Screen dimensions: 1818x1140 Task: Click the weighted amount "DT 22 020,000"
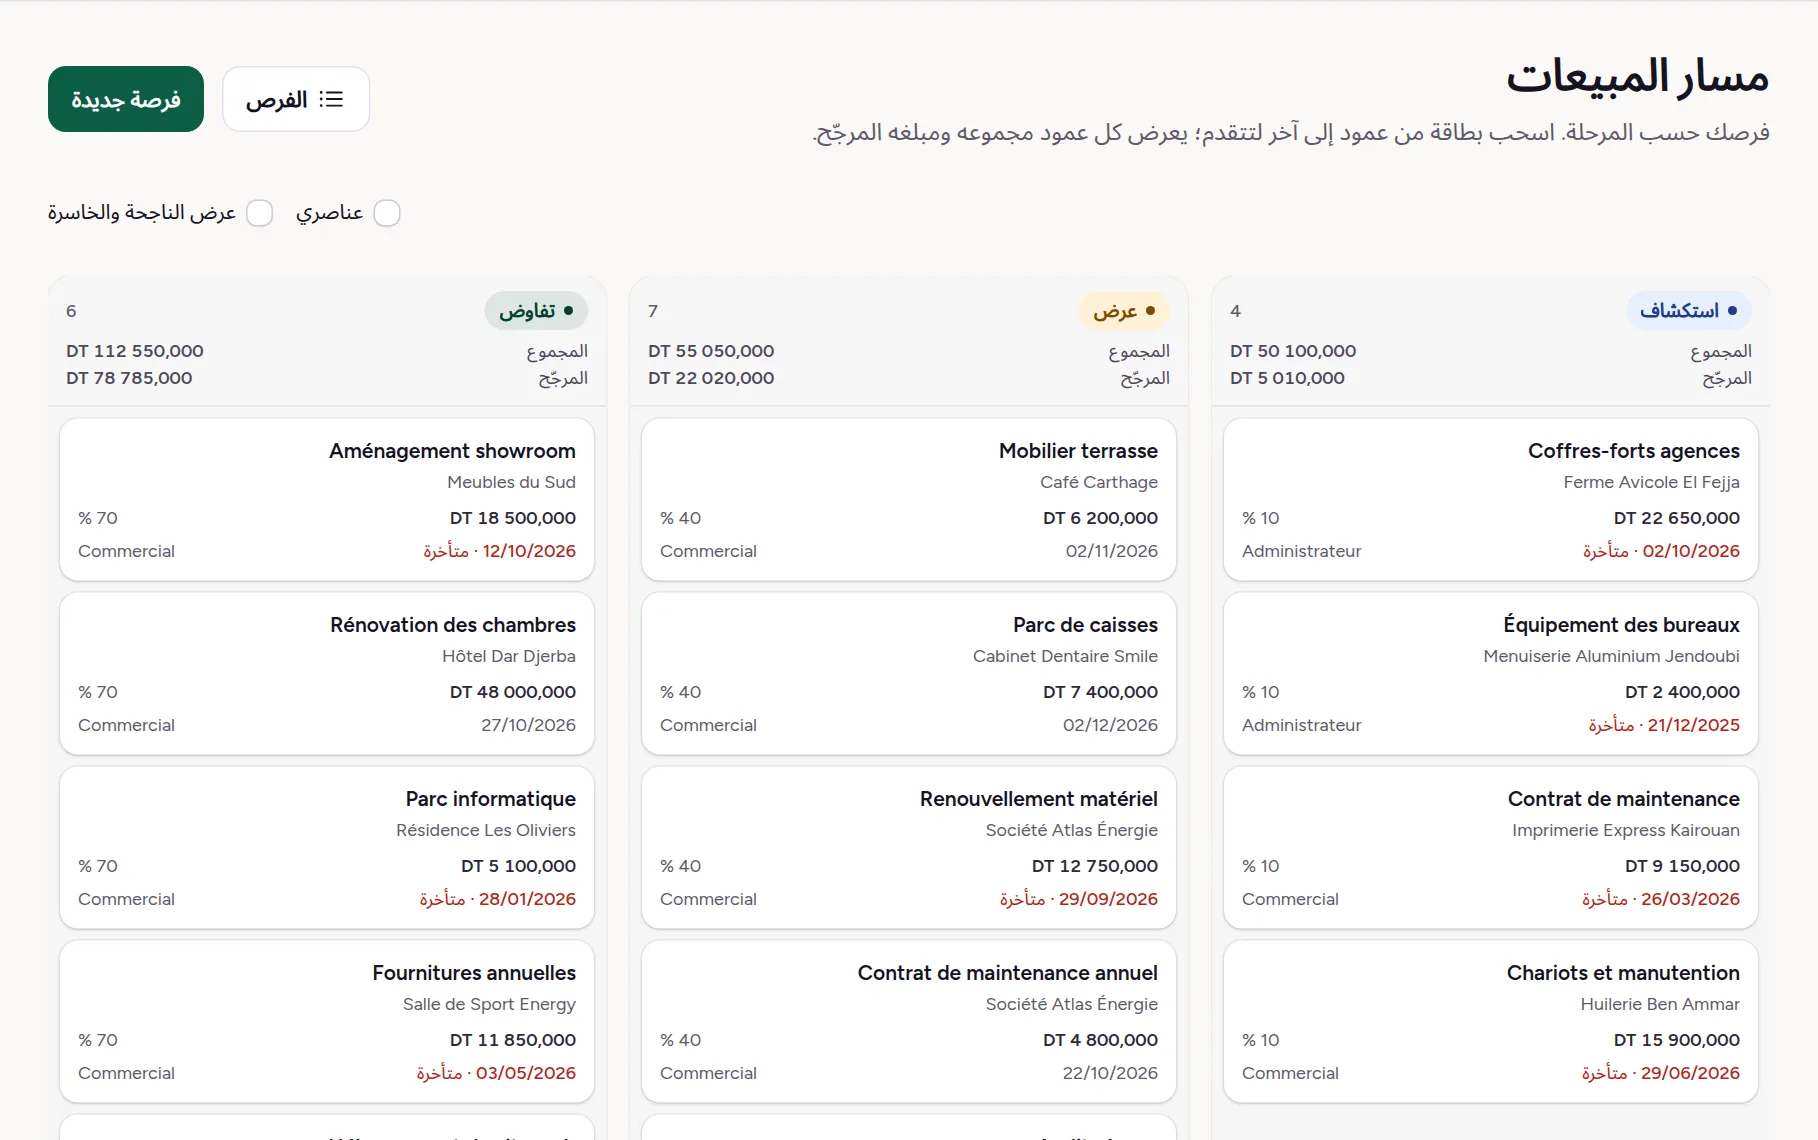711,378
